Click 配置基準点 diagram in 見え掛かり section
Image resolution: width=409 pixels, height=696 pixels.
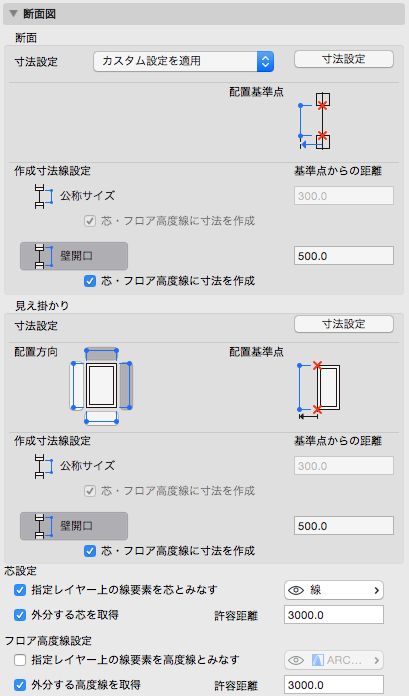click(319, 389)
